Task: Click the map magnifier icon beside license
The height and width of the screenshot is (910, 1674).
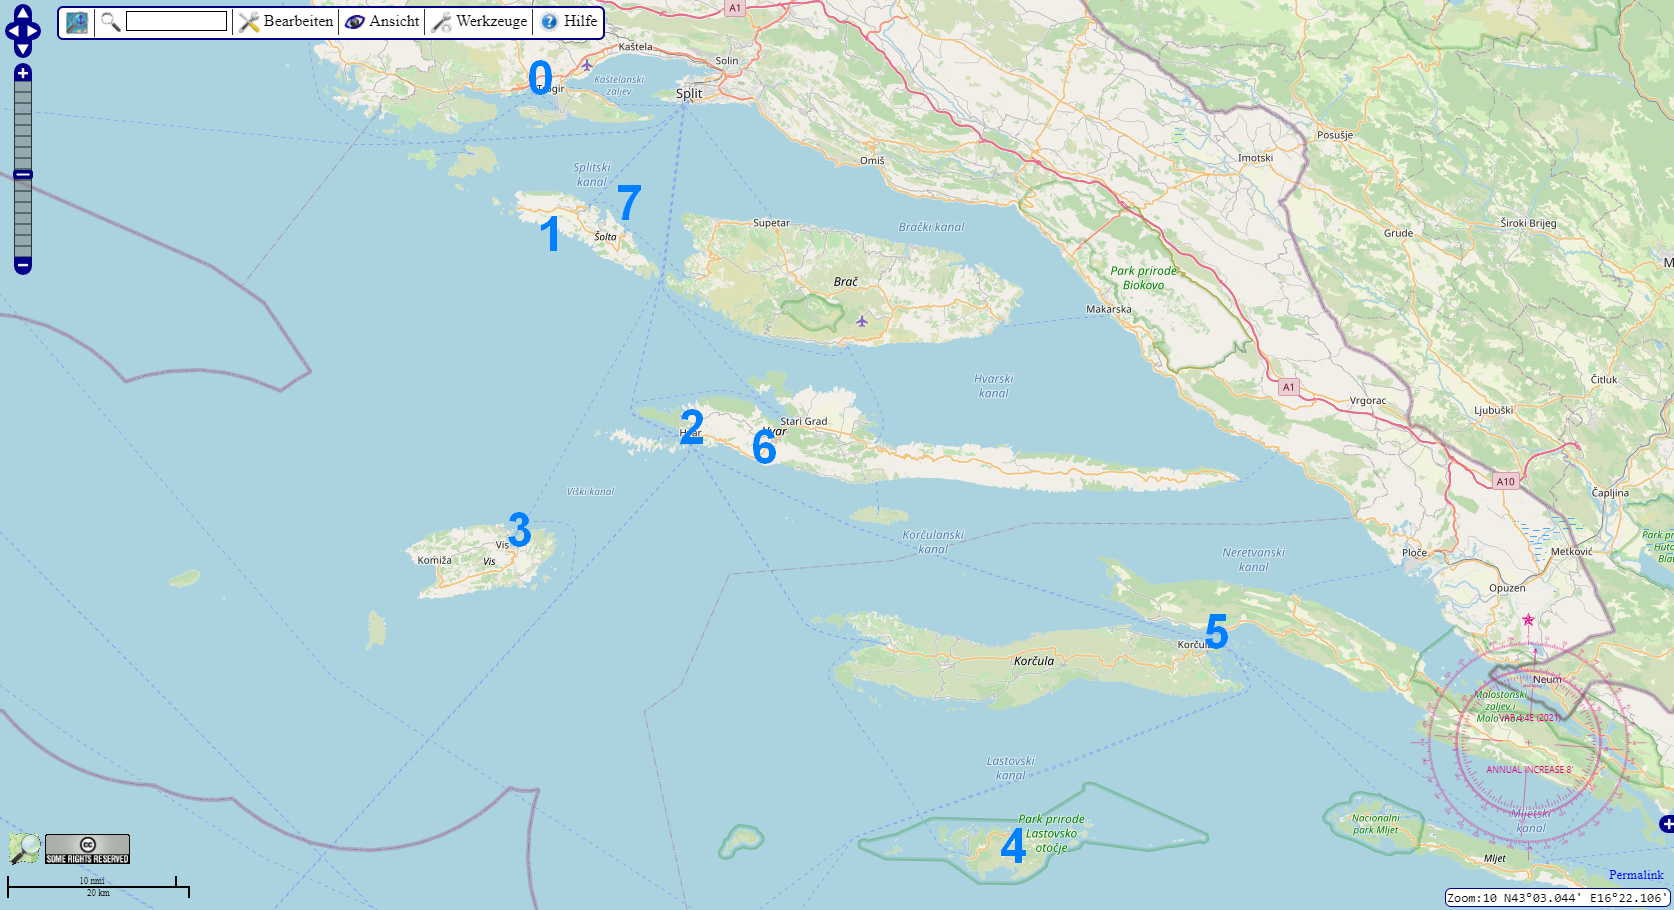Action: 25,849
